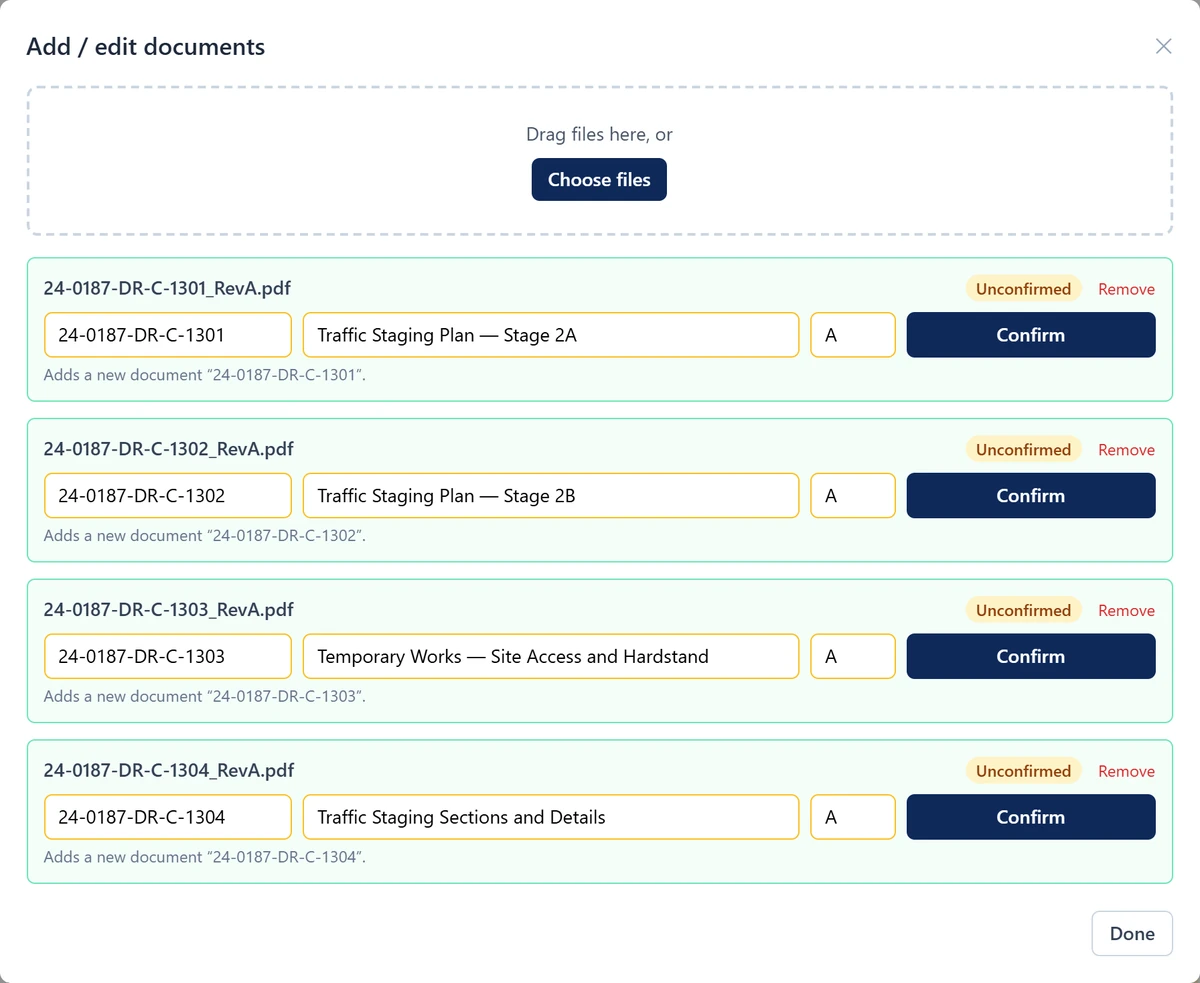Edit title Temporary Works — Site Access and Hardstand

point(551,657)
